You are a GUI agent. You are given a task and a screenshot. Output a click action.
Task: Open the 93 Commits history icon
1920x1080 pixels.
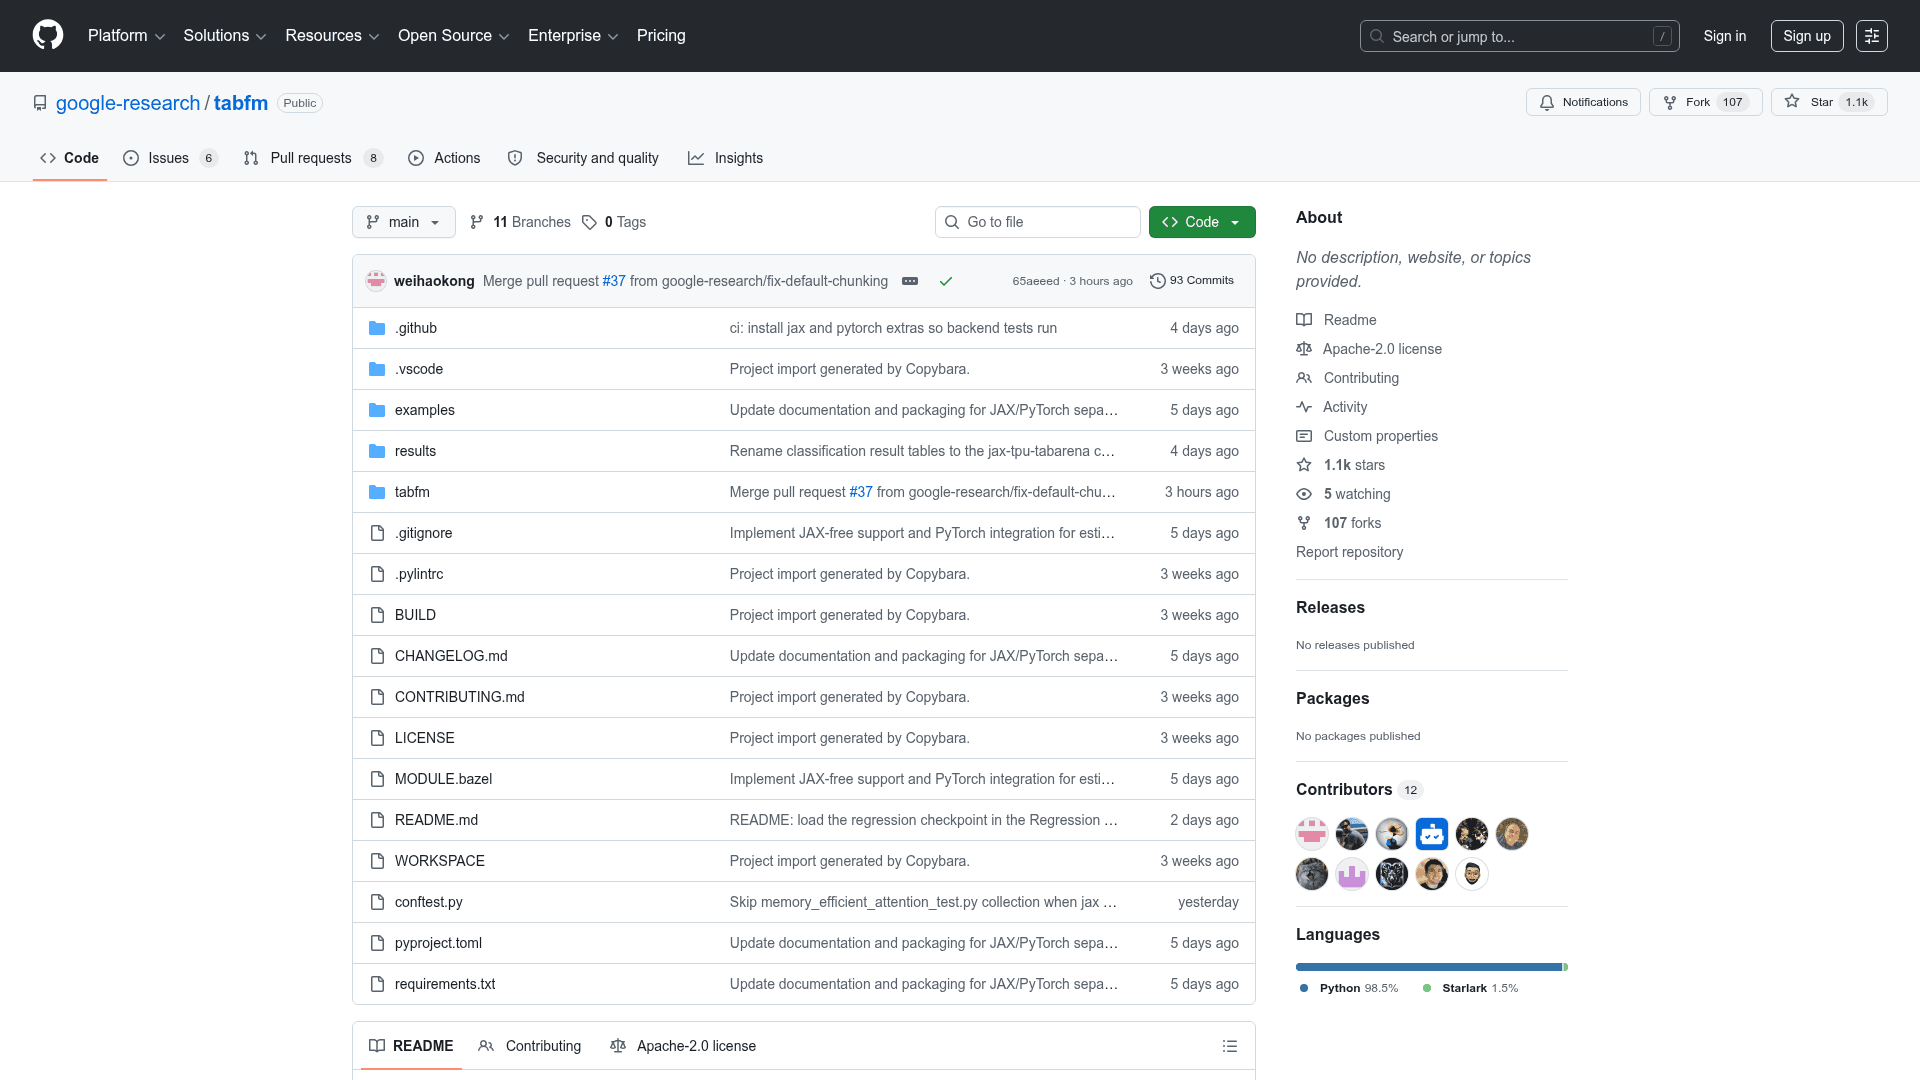point(1157,281)
